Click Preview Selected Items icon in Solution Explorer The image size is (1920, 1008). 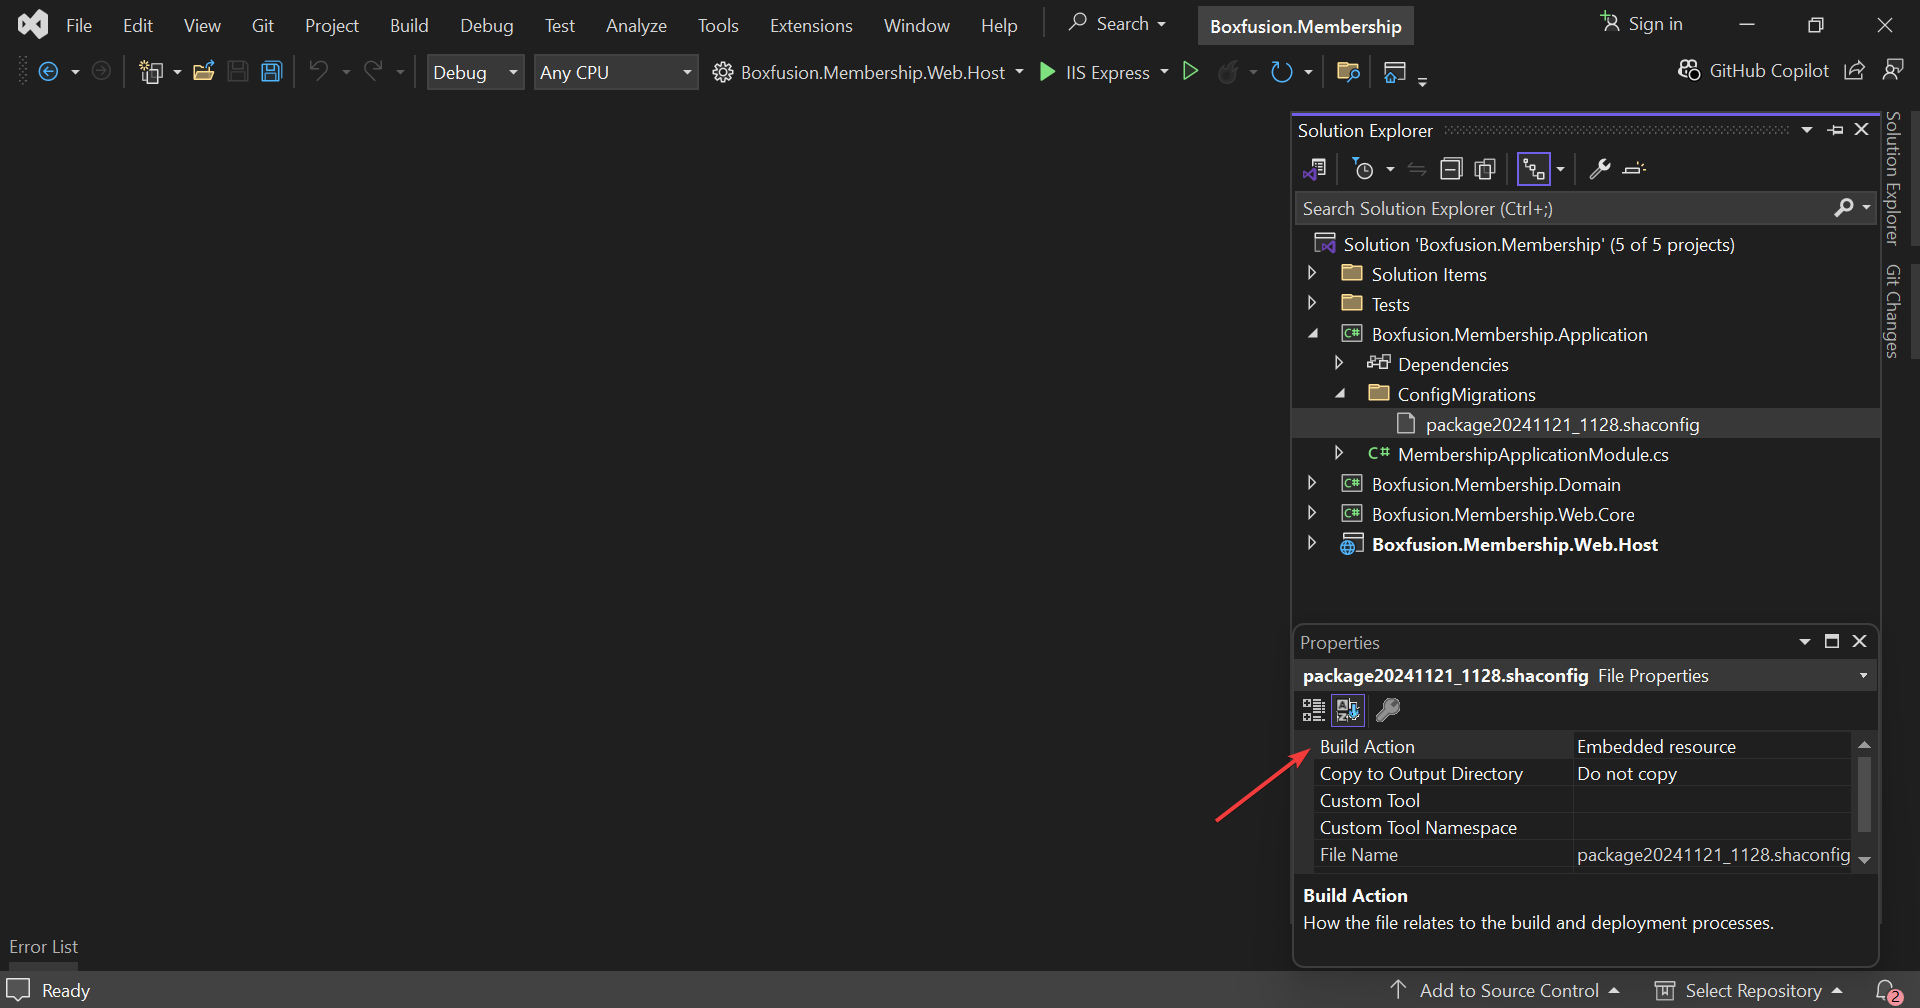pos(1635,169)
